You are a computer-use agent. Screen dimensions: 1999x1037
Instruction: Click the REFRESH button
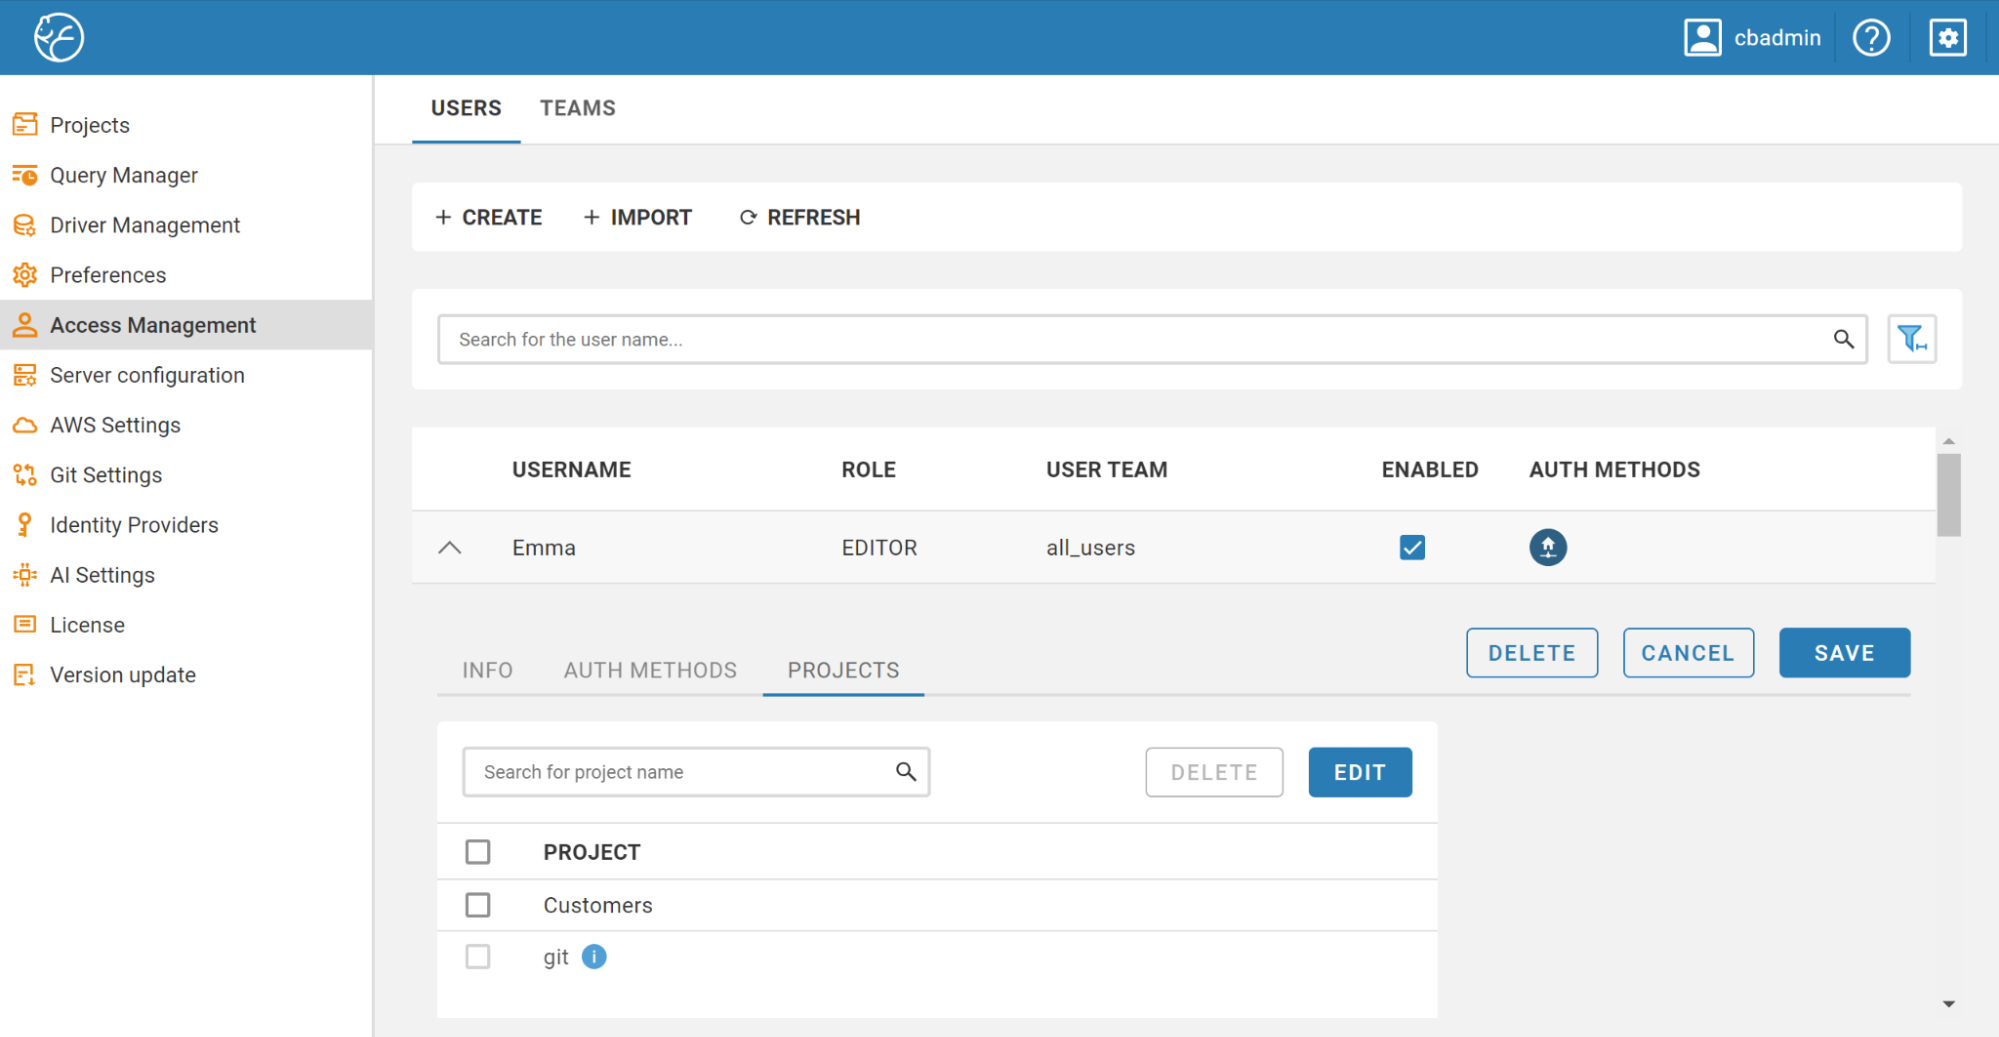tap(799, 217)
